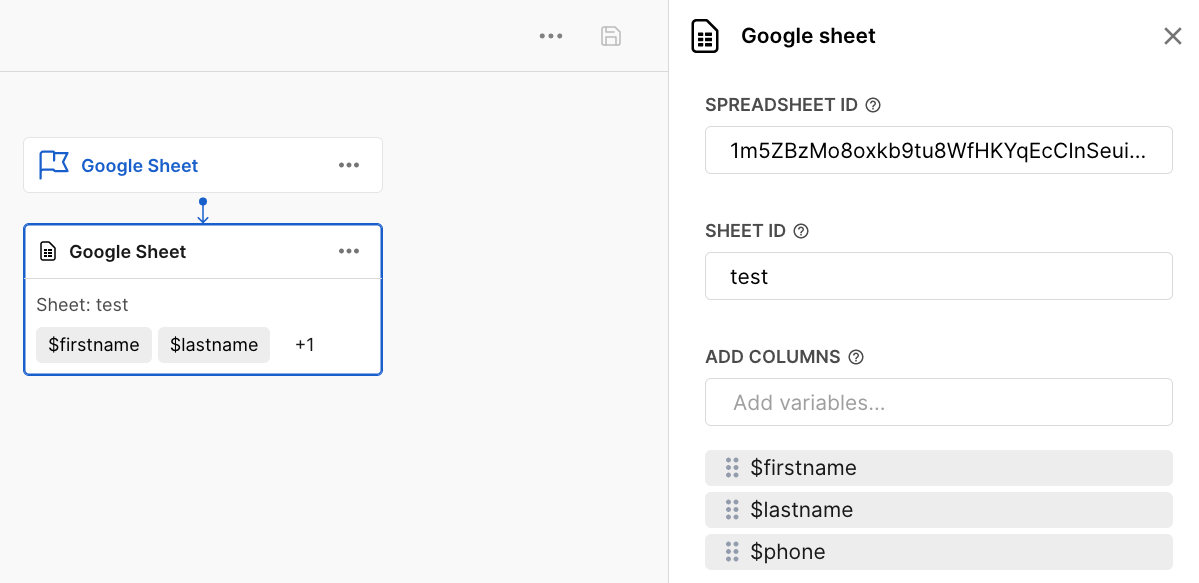Click the sheet icon on the selected block
This screenshot has height=583, width=1199.
click(48, 252)
